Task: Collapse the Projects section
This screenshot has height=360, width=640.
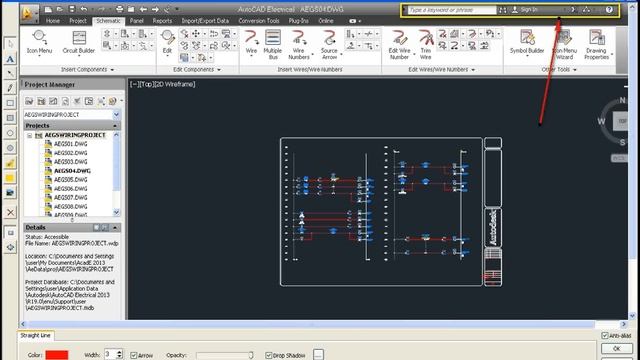Action: pyautogui.click(x=115, y=126)
